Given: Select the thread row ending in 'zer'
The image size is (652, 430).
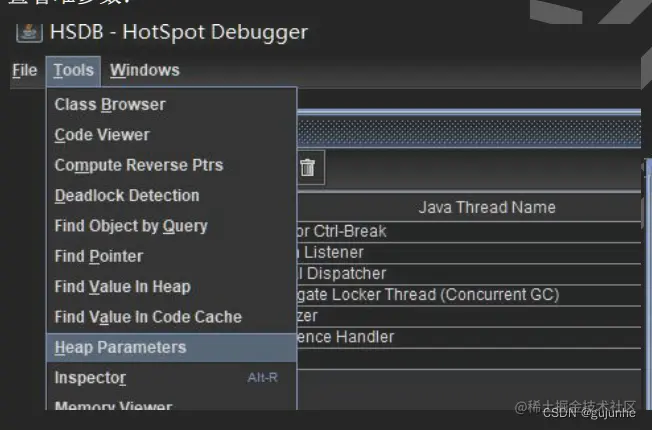Looking at the screenshot, I should 469,316.
